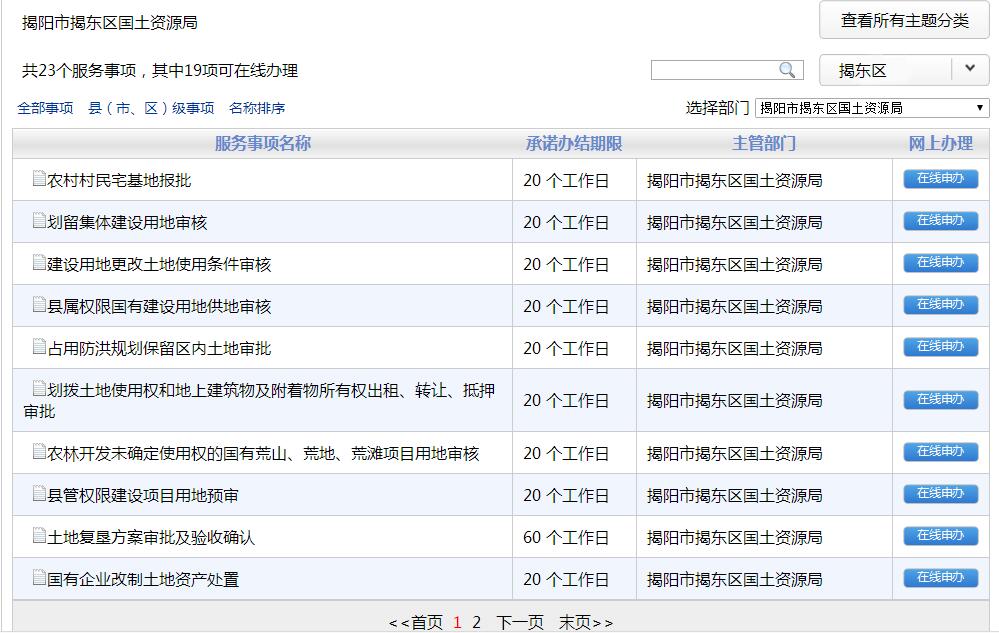Click document icon beside 县管权限建设项目用地预审
Viewport: 999px width, 633px height.
(40, 494)
